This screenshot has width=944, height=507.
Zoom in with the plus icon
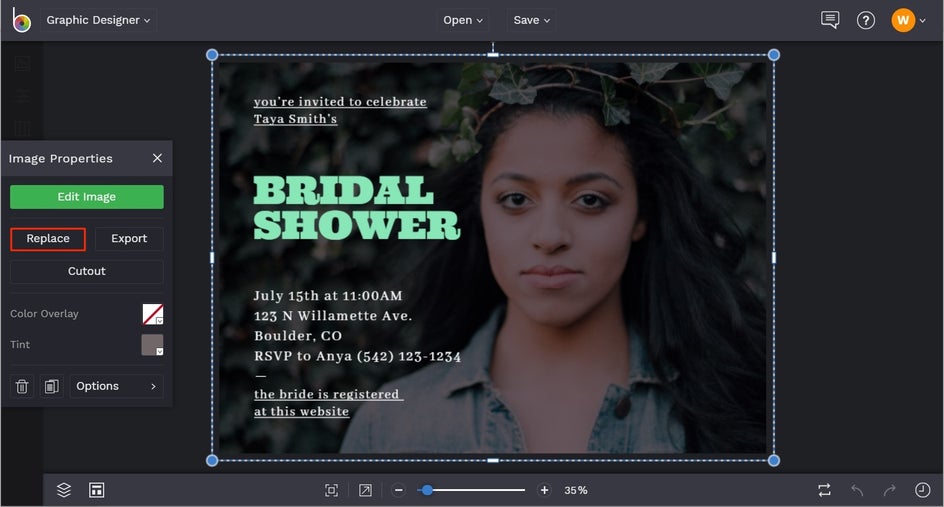pyautogui.click(x=544, y=490)
